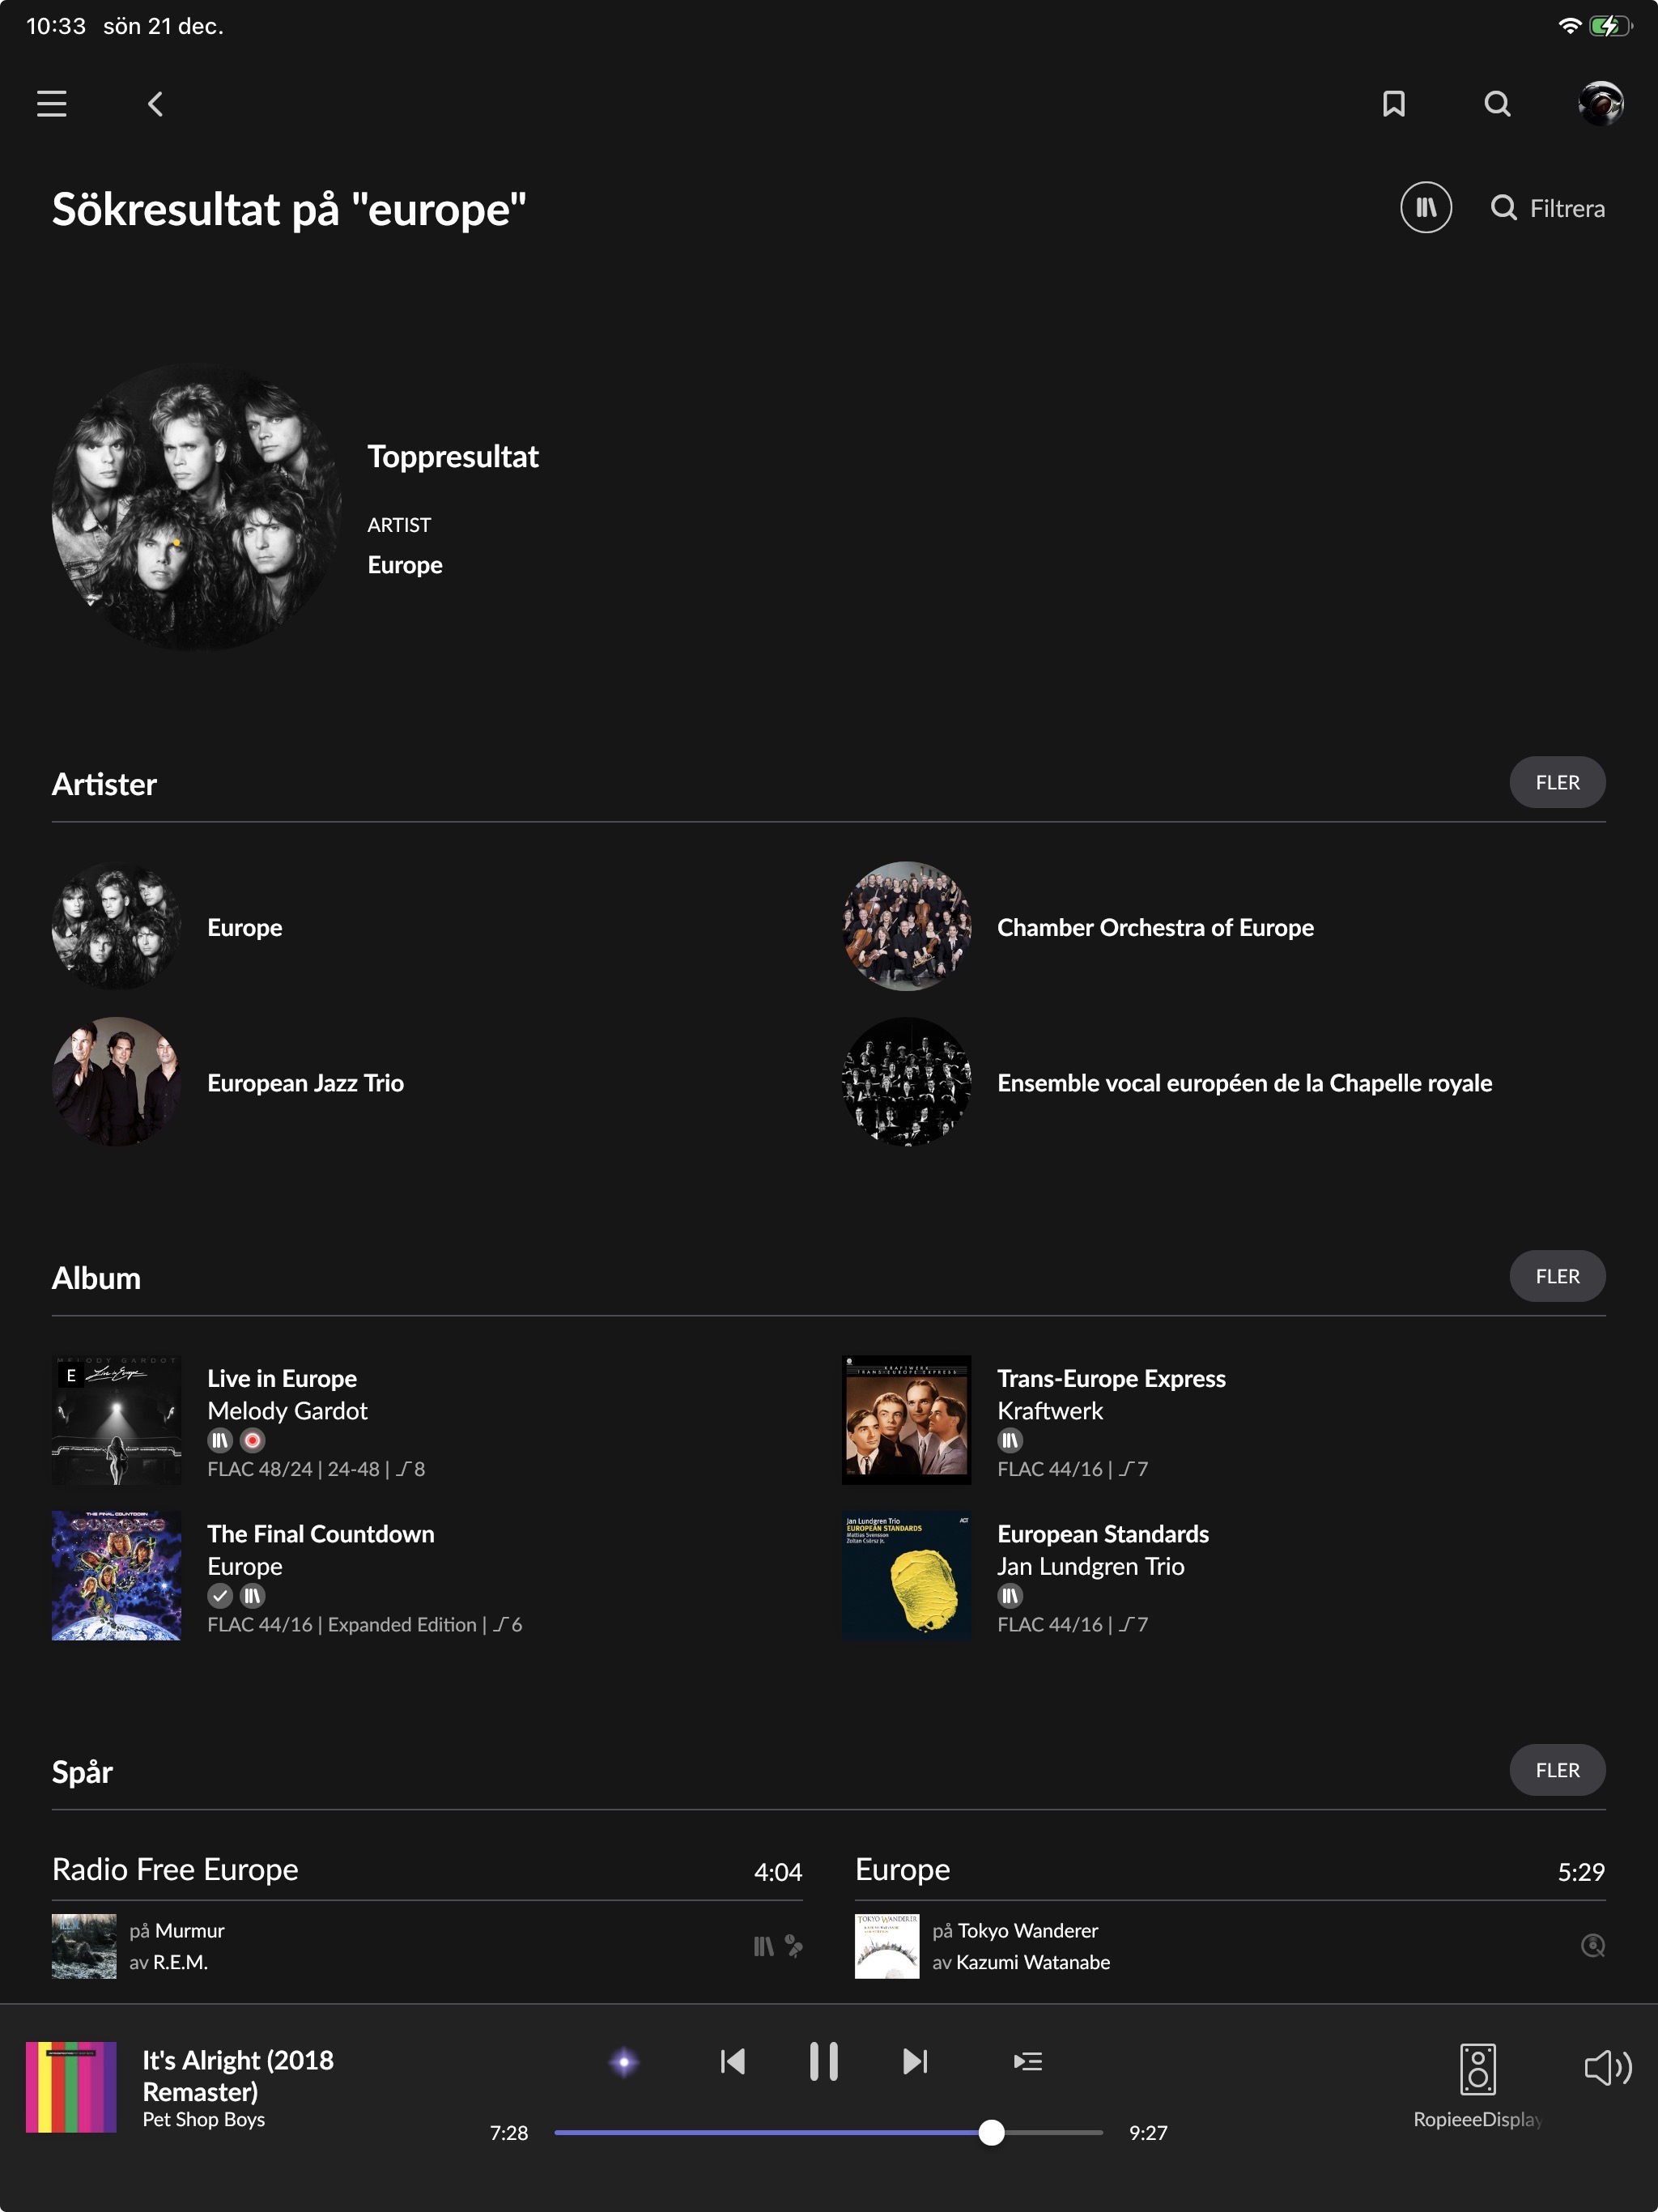
Task: Open the play queue icon
Action: click(x=1027, y=2061)
